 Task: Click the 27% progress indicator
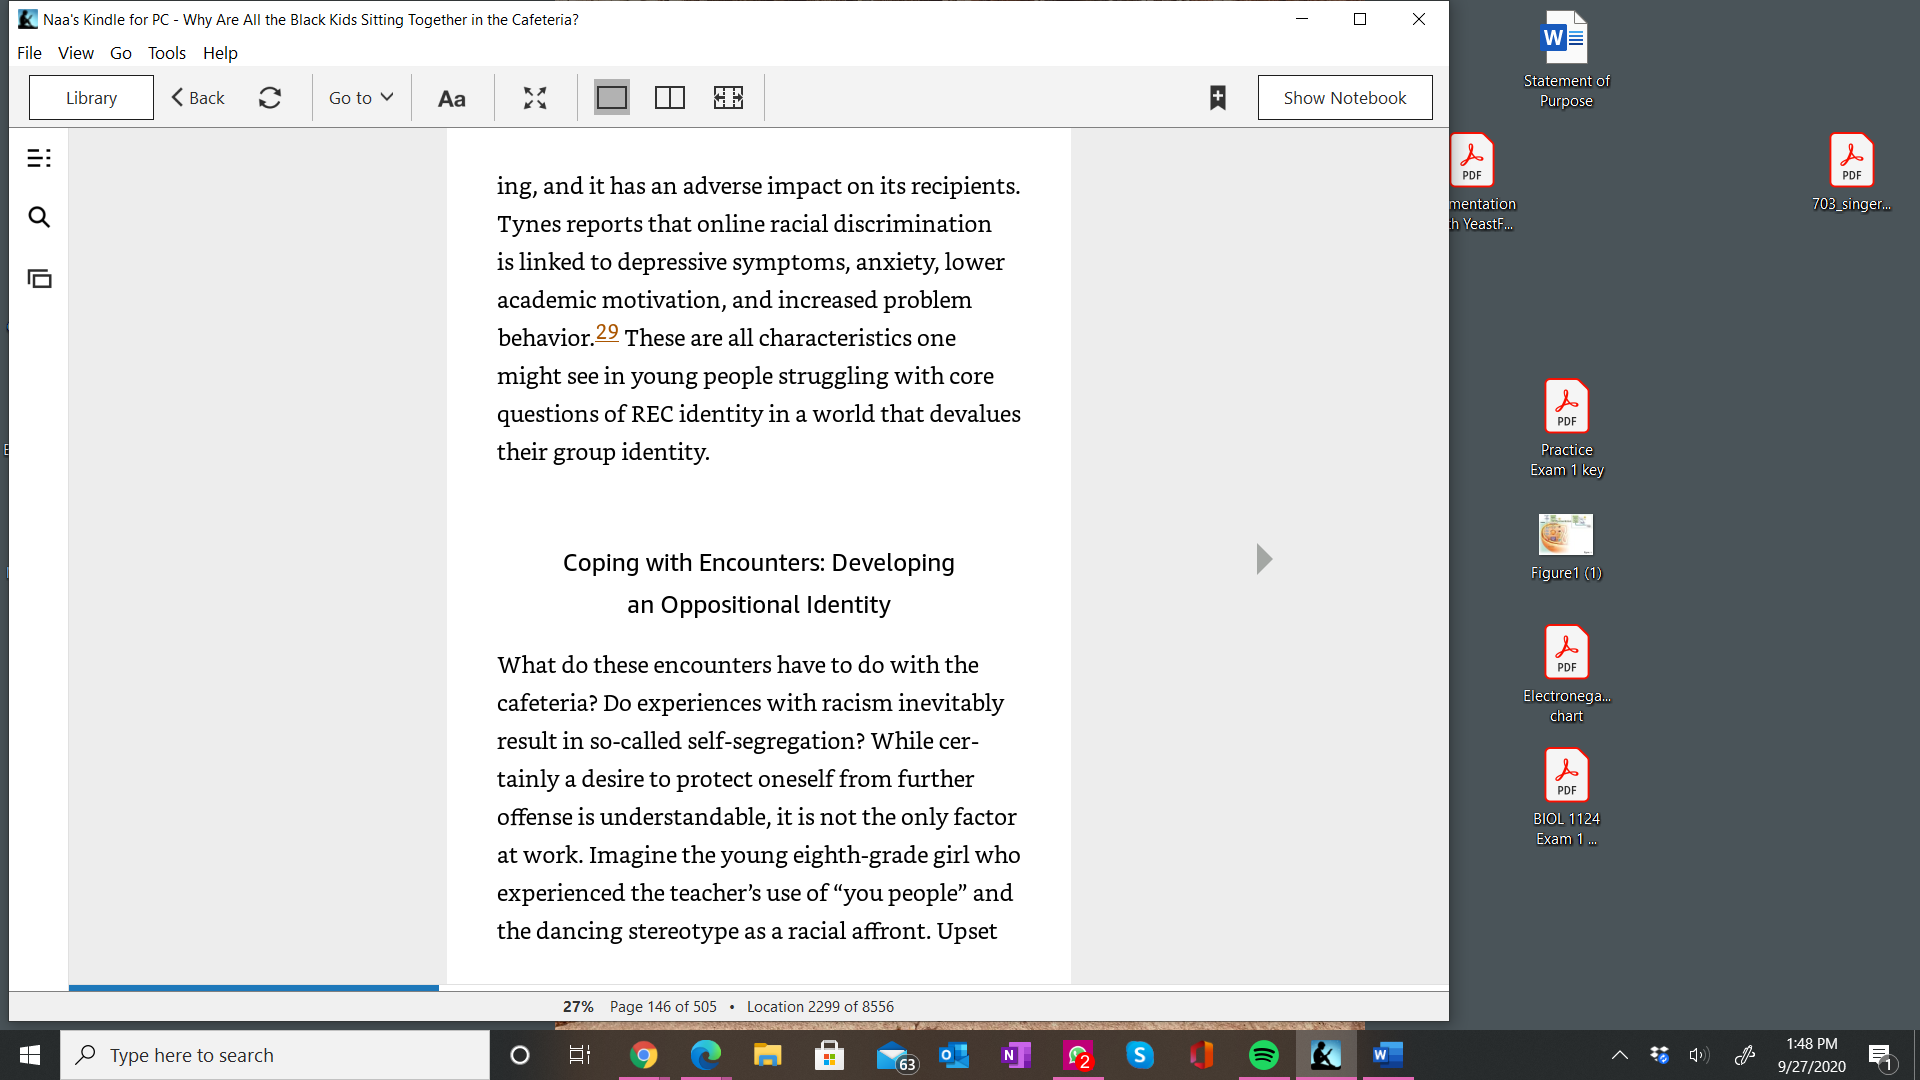(x=578, y=1007)
